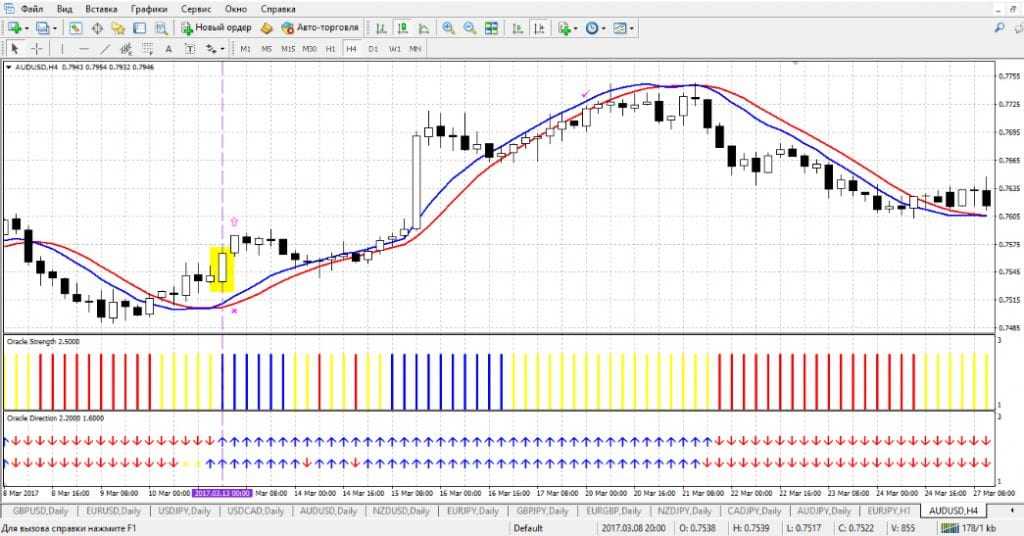Image resolution: width=1024 pixels, height=536 pixels.
Task: Toggle the Auto Scroll chart button
Action: [516, 28]
